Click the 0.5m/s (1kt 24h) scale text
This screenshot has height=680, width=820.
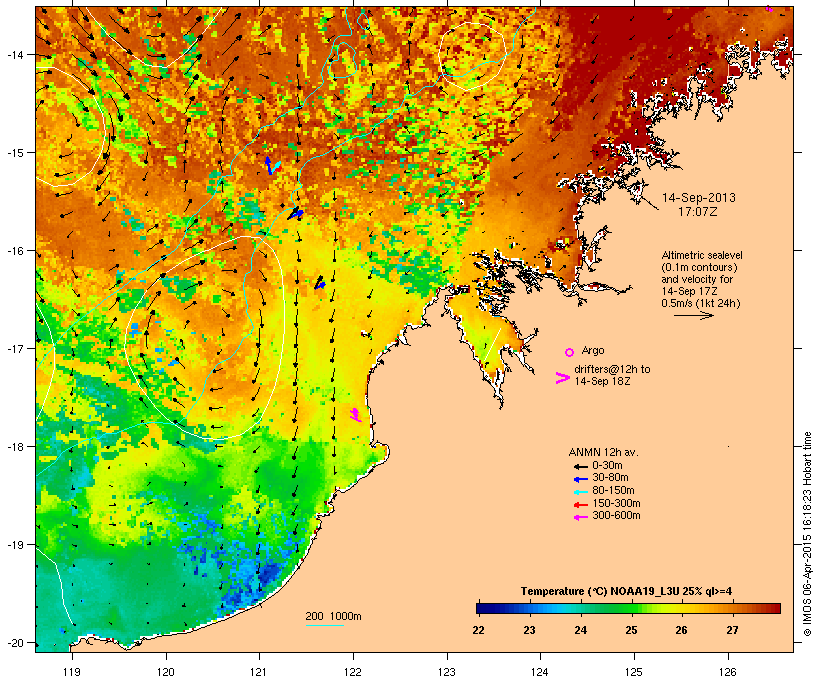click(x=701, y=303)
